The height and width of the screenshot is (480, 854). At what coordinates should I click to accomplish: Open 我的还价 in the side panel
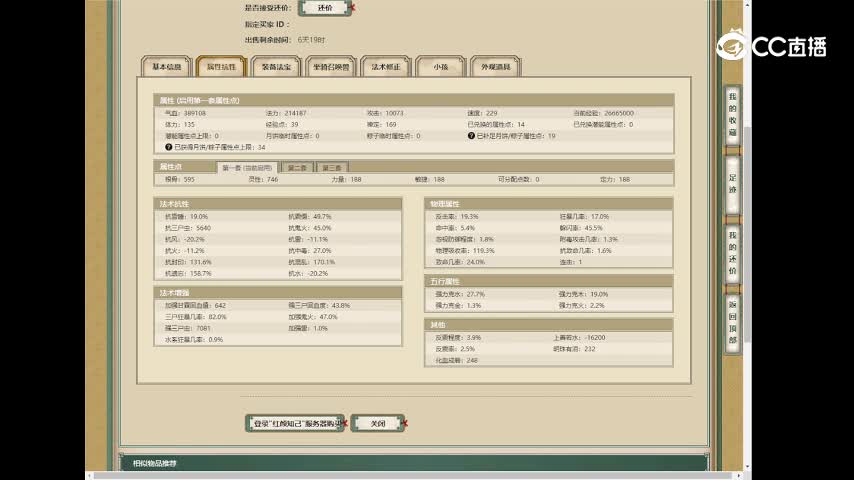coord(732,252)
